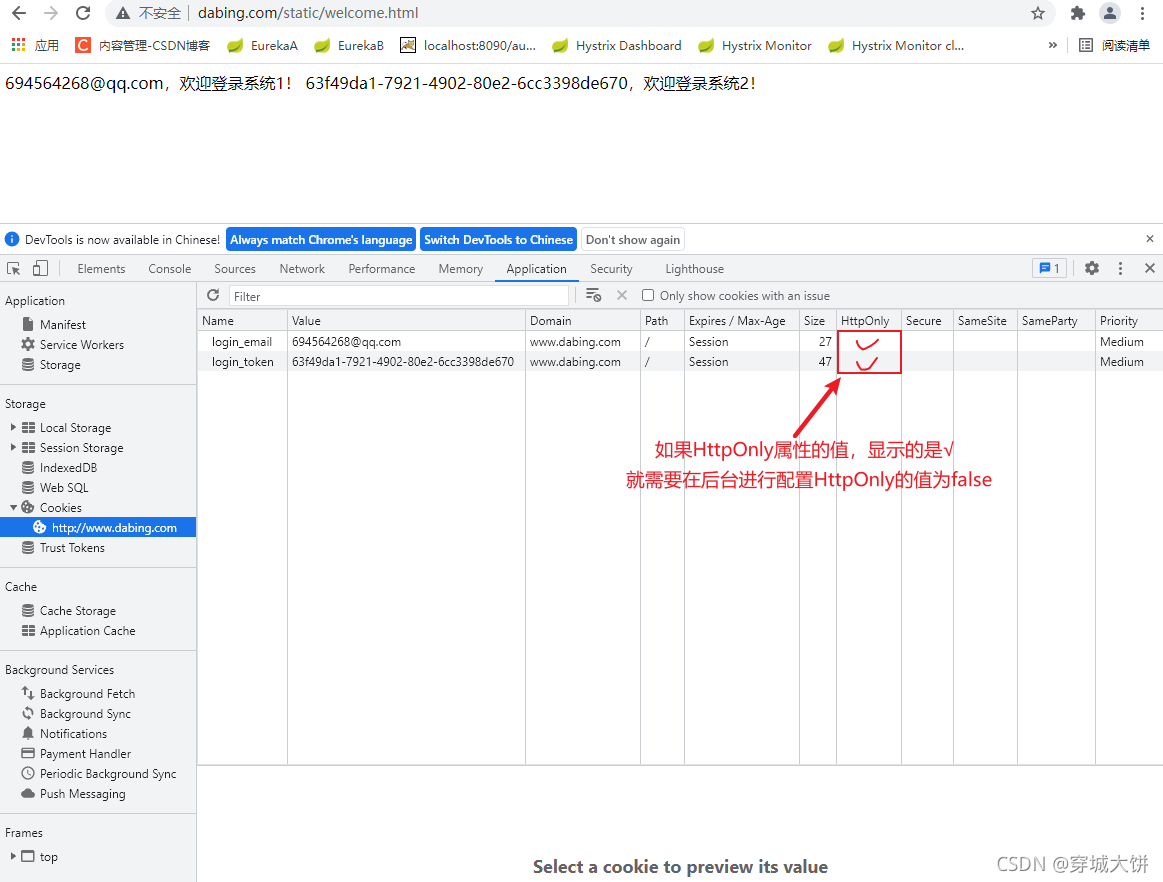Click Switch DevTools to Chinese button
Viewport: 1163px width, 882px height.
click(x=498, y=240)
